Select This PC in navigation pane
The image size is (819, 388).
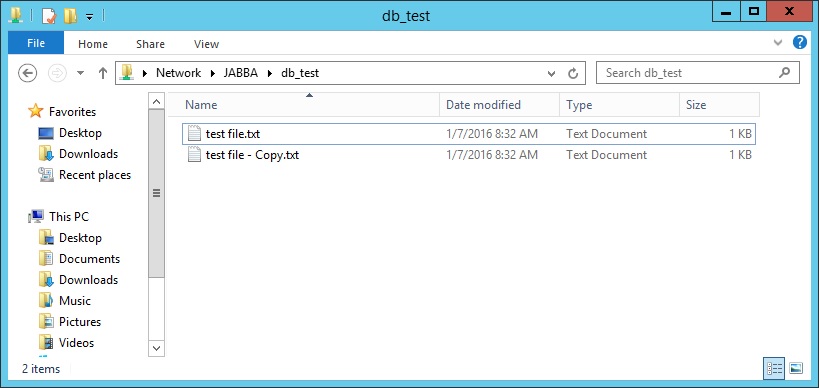pos(69,216)
